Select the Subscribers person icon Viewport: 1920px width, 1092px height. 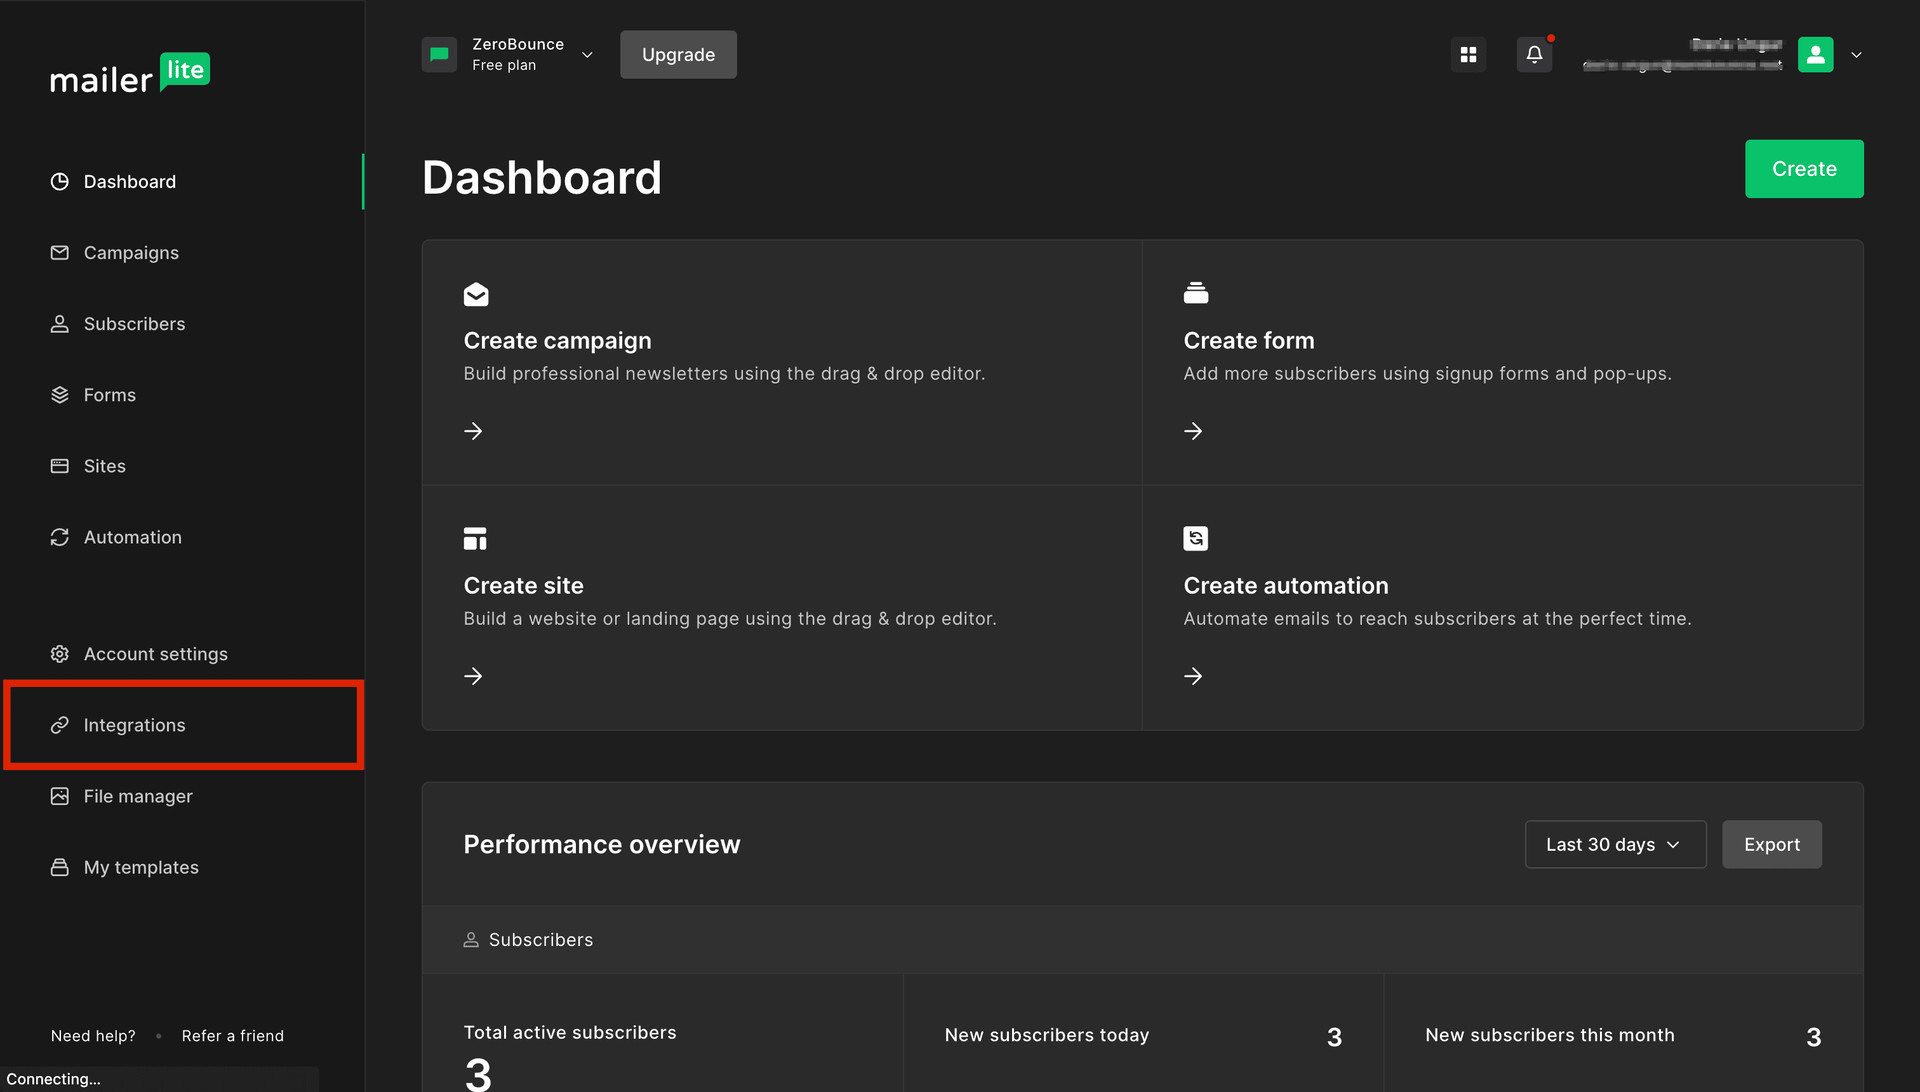pyautogui.click(x=60, y=323)
